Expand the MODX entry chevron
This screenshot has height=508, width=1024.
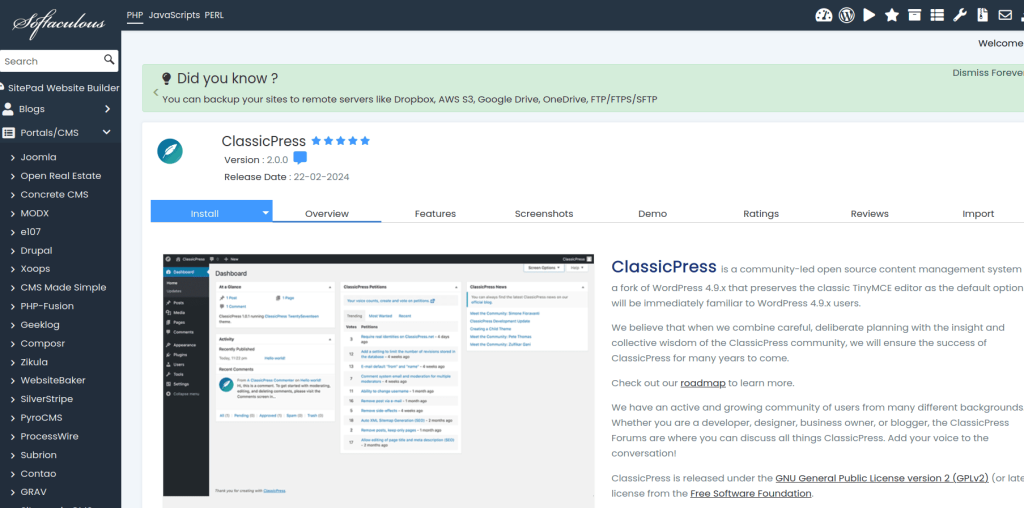pos(13,214)
